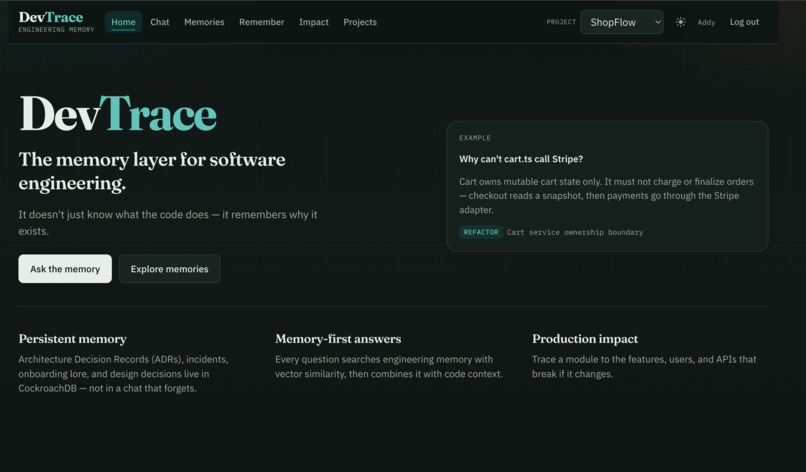Image resolution: width=806 pixels, height=472 pixels.
Task: Click 'Every question searches engineering memory' description
Action: [389, 367]
